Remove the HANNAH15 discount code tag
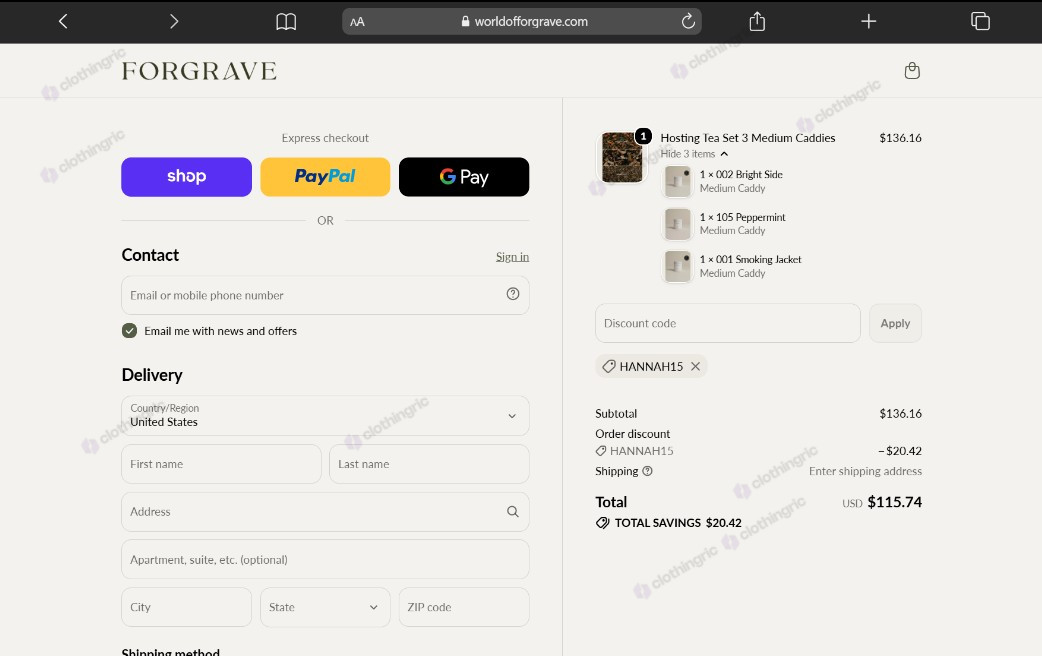 [695, 366]
